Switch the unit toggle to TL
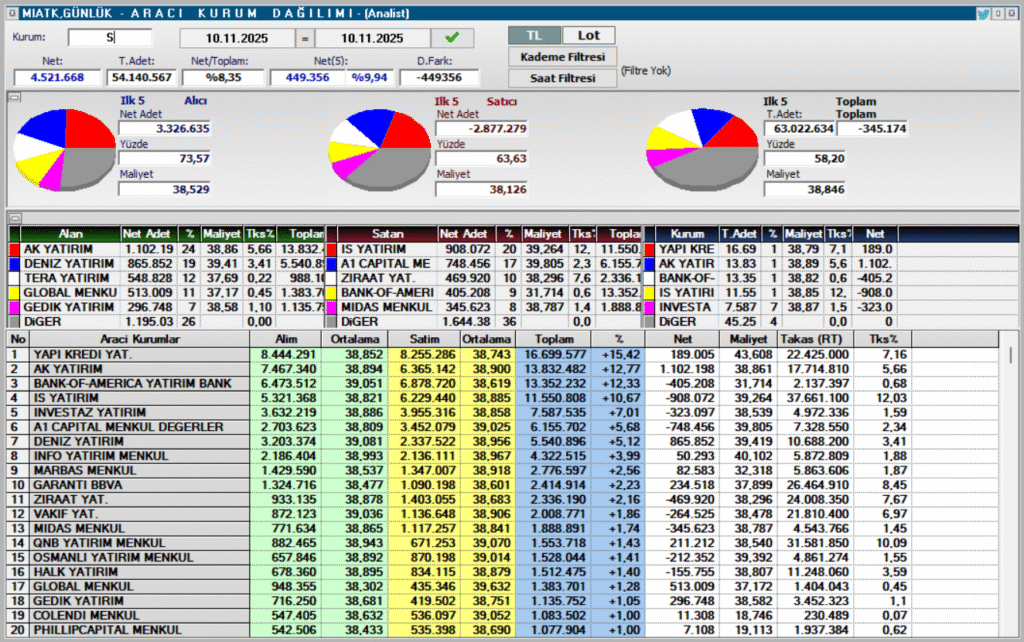This screenshot has width=1024, height=642. tap(535, 35)
